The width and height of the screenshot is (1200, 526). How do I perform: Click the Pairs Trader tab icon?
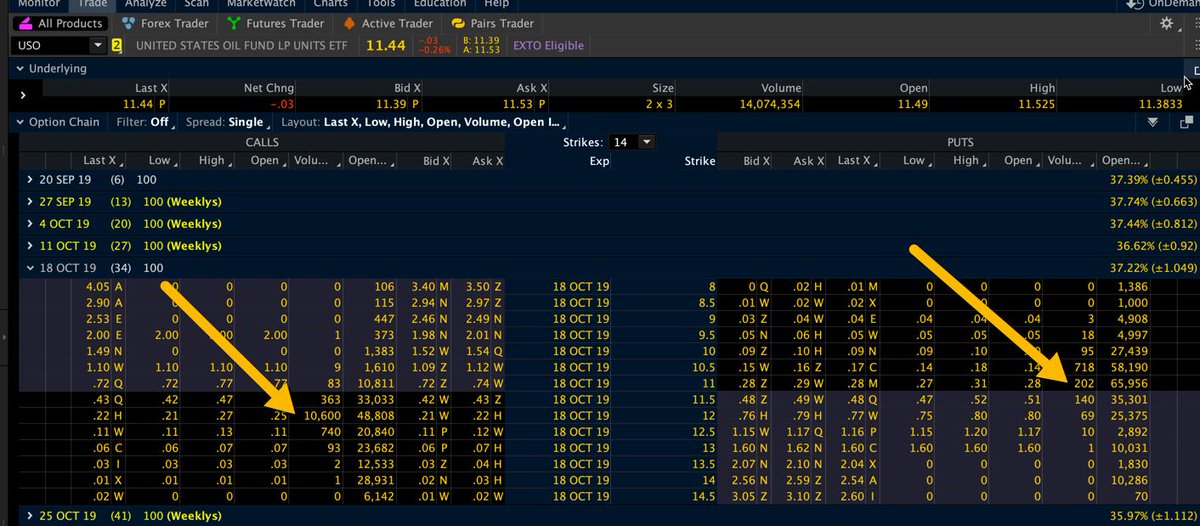tap(458, 23)
